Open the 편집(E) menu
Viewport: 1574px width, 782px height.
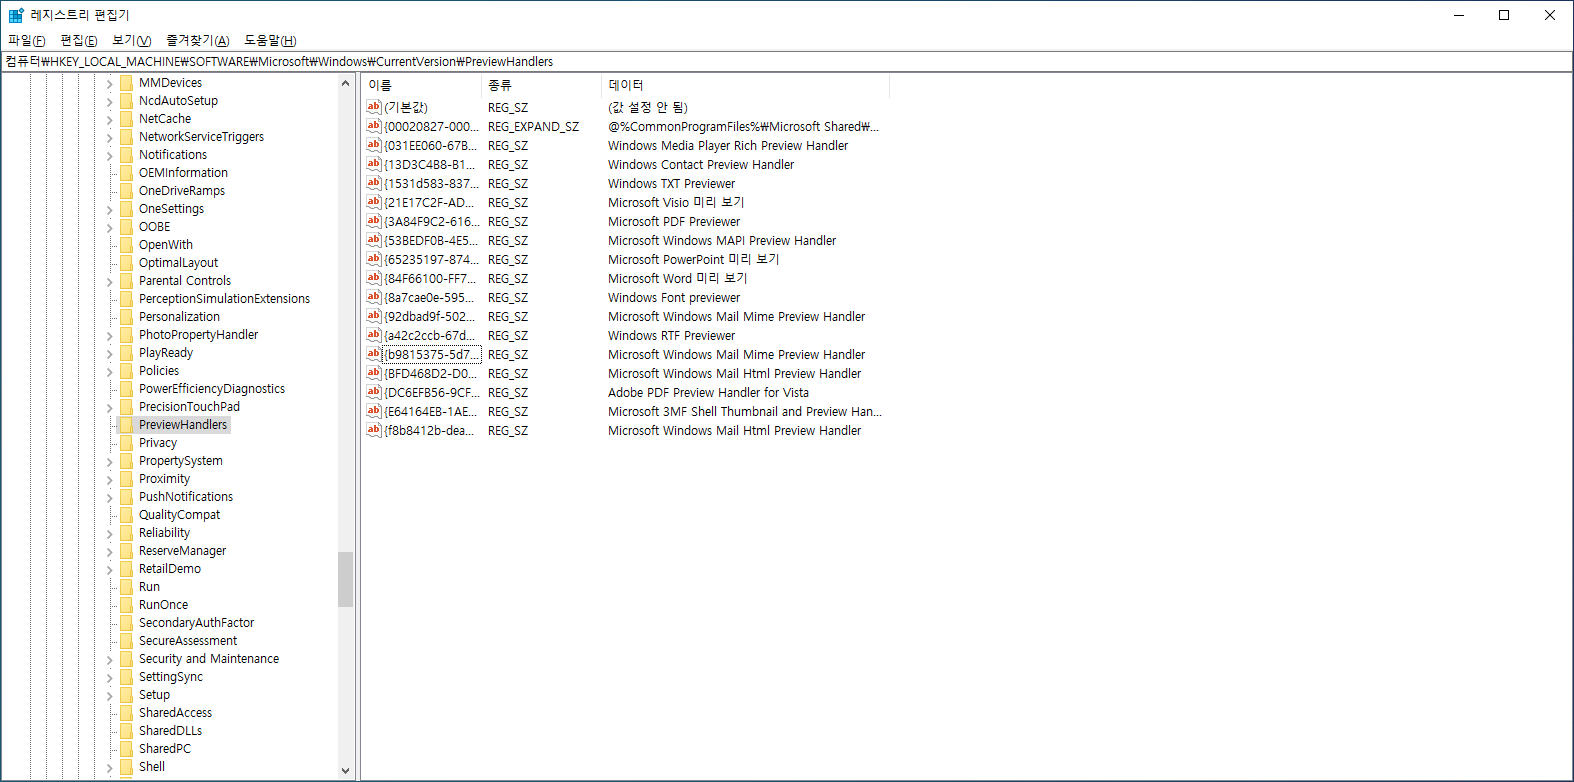point(79,40)
